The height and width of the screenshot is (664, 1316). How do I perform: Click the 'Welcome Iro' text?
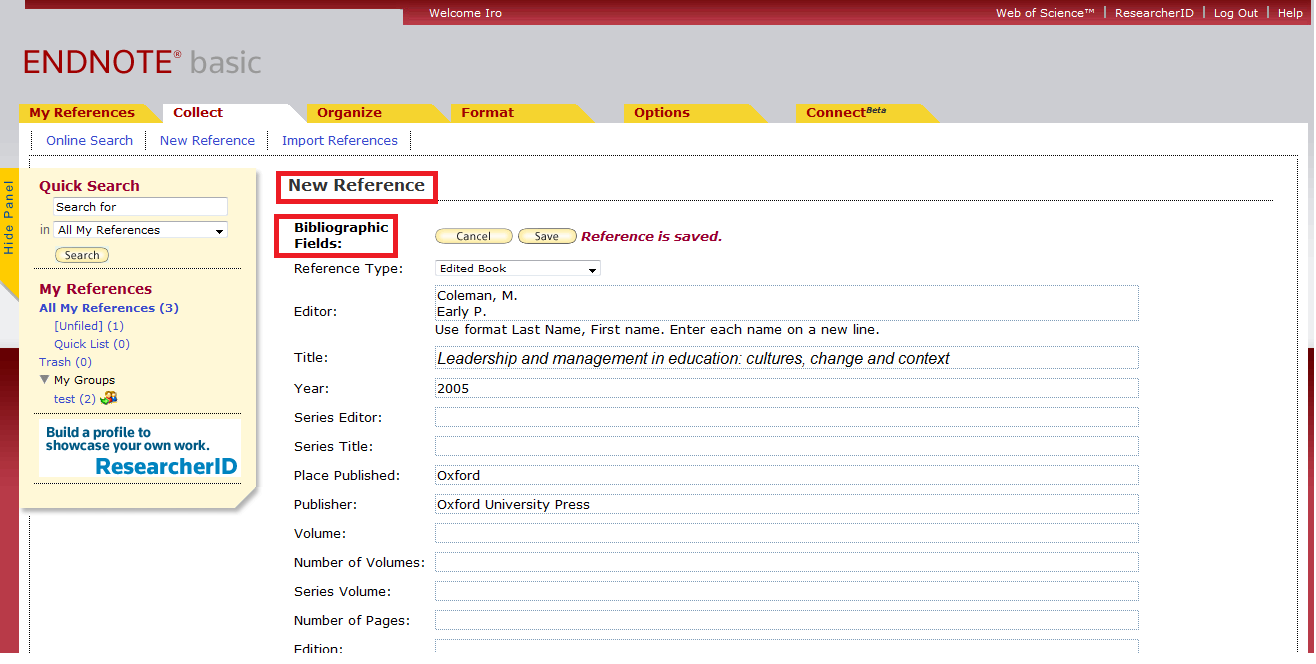[465, 13]
